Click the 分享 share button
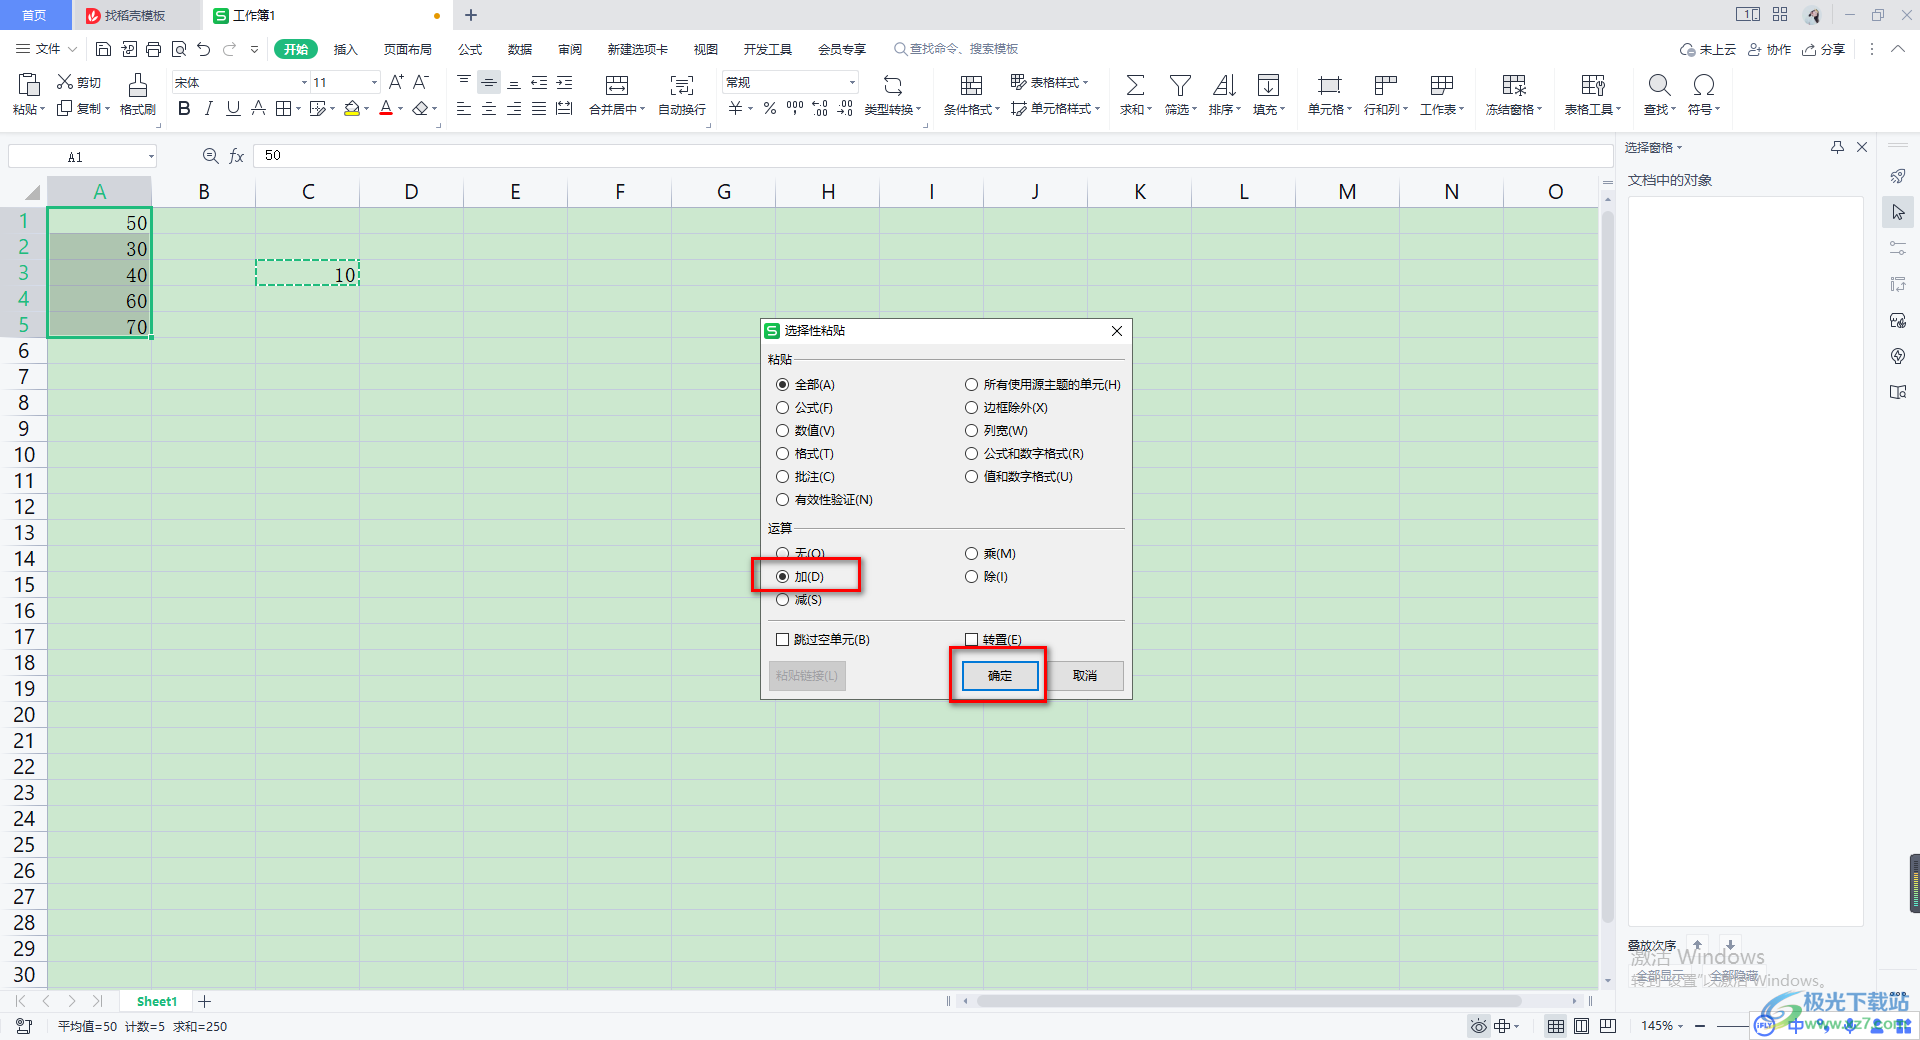This screenshot has height=1040, width=1920. [x=1823, y=49]
